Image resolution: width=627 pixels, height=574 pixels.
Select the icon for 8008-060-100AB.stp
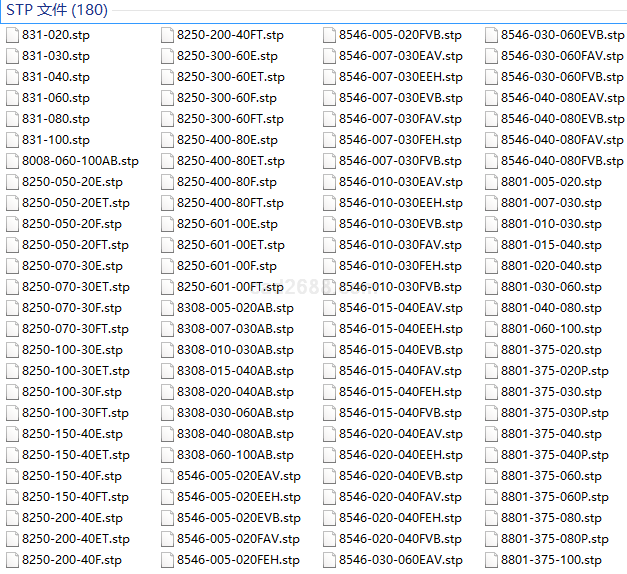coord(12,161)
